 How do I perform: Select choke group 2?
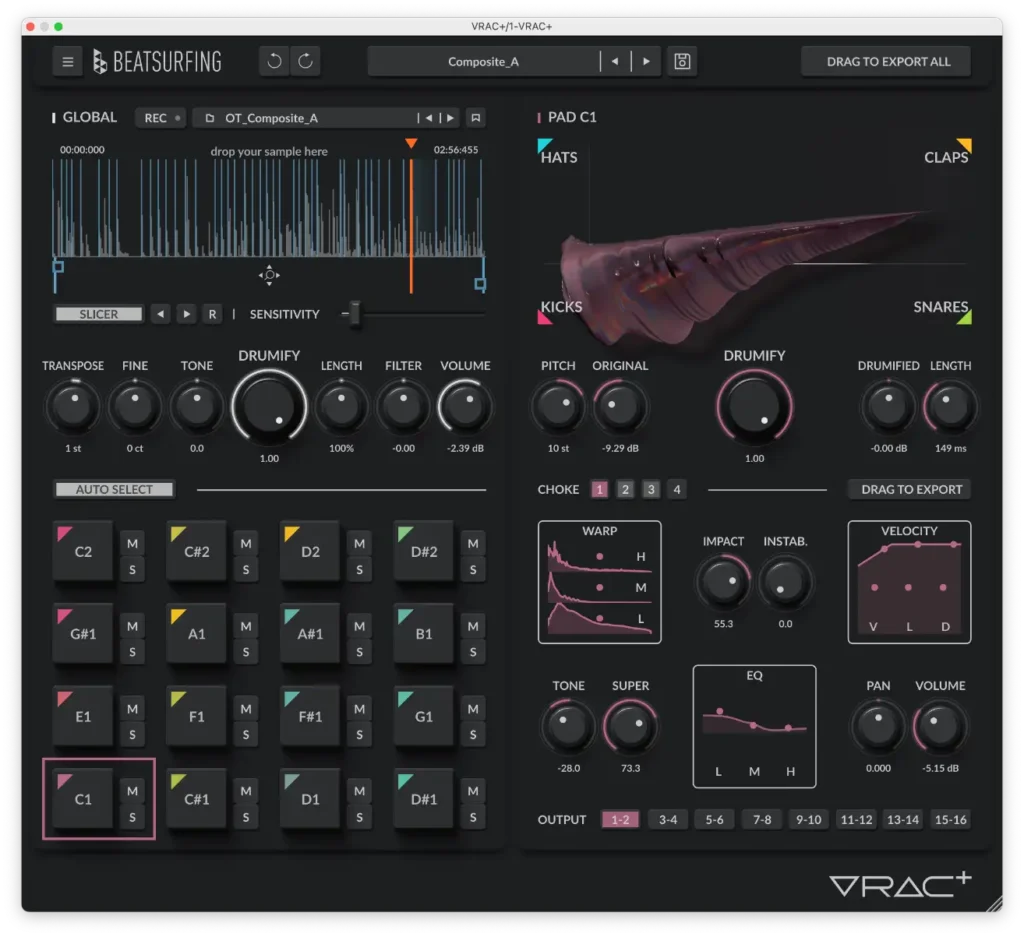(x=625, y=489)
